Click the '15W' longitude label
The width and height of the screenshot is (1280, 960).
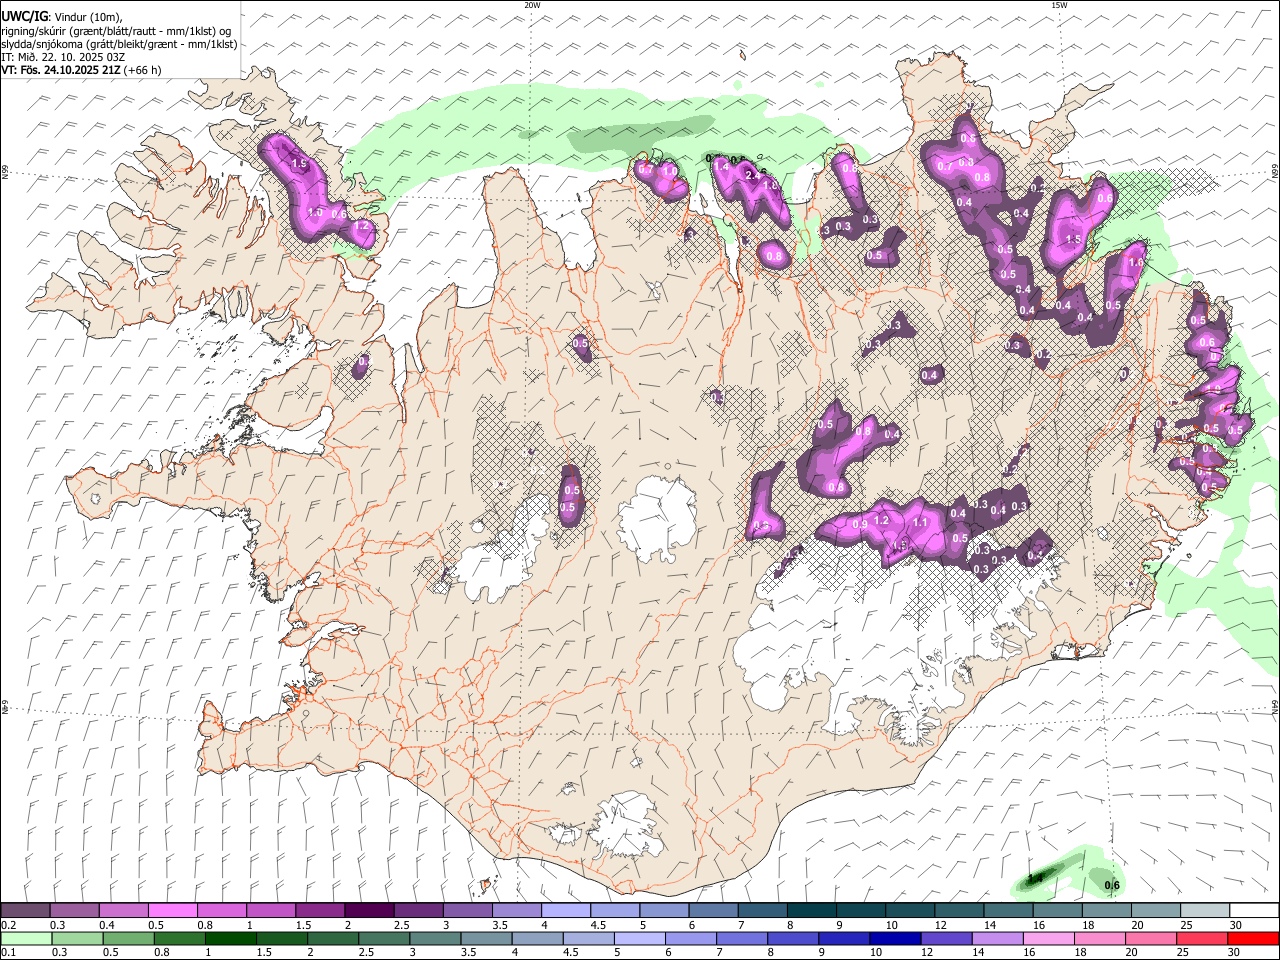1059,5
